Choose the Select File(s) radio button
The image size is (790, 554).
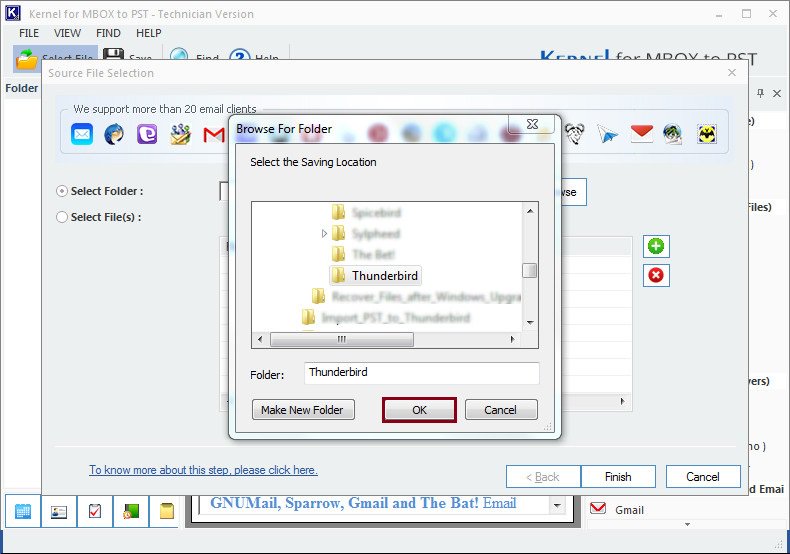point(61,217)
